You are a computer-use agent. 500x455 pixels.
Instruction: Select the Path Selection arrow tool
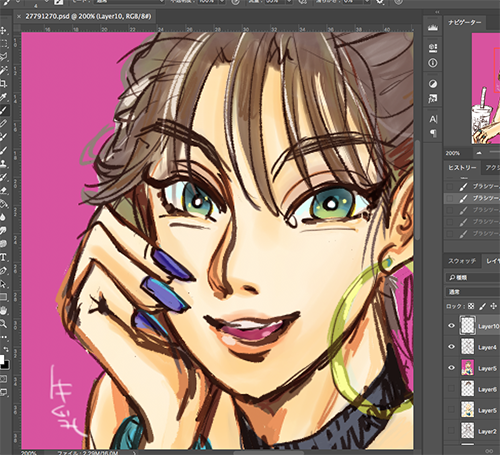[4, 284]
